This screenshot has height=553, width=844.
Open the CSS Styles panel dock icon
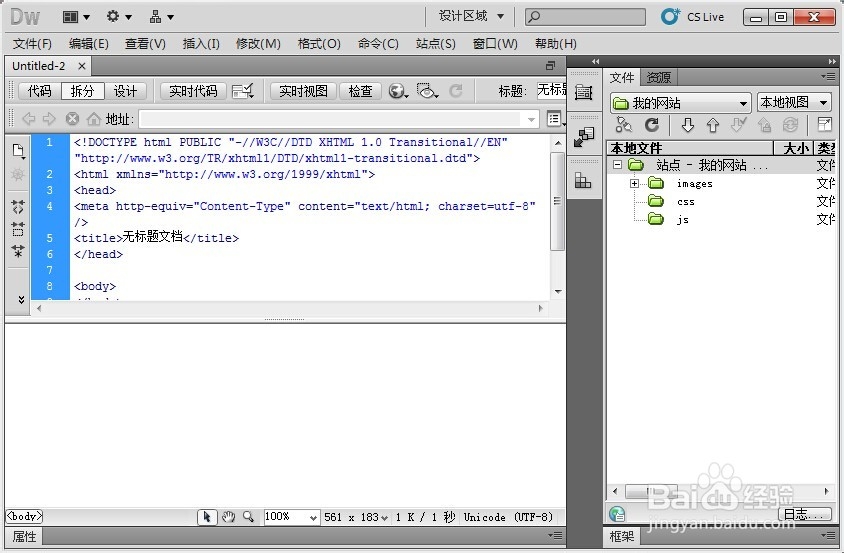(x=583, y=137)
